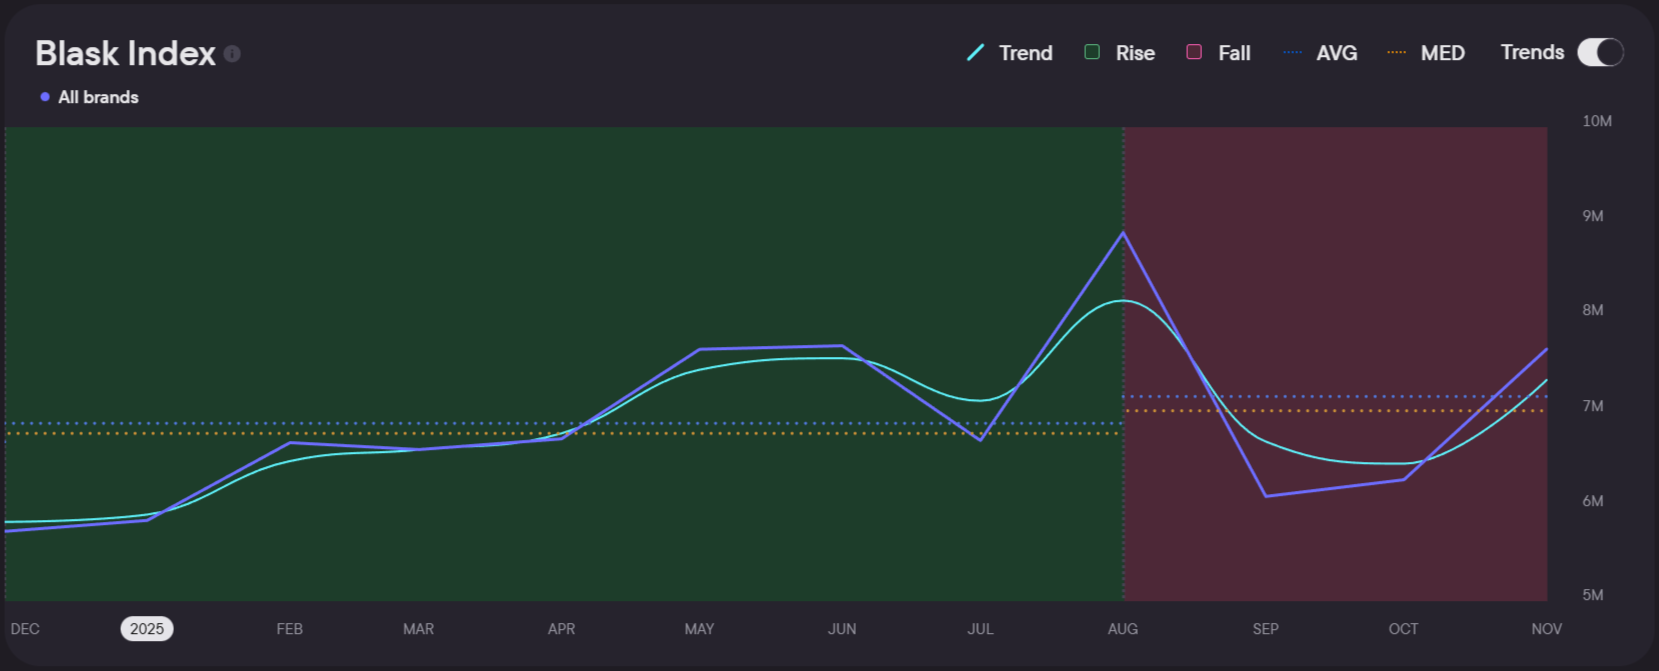
Task: Click the Fall legend label
Action: pyautogui.click(x=1234, y=53)
